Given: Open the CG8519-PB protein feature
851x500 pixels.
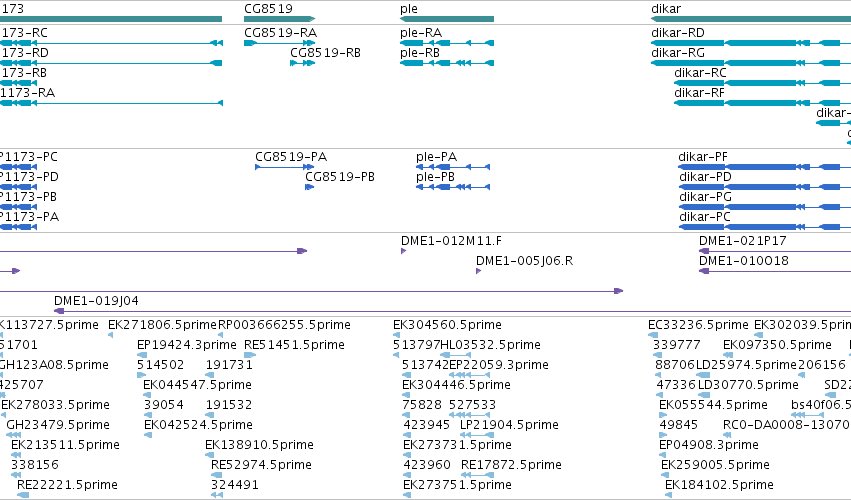Looking at the screenshot, I should tap(309, 187).
